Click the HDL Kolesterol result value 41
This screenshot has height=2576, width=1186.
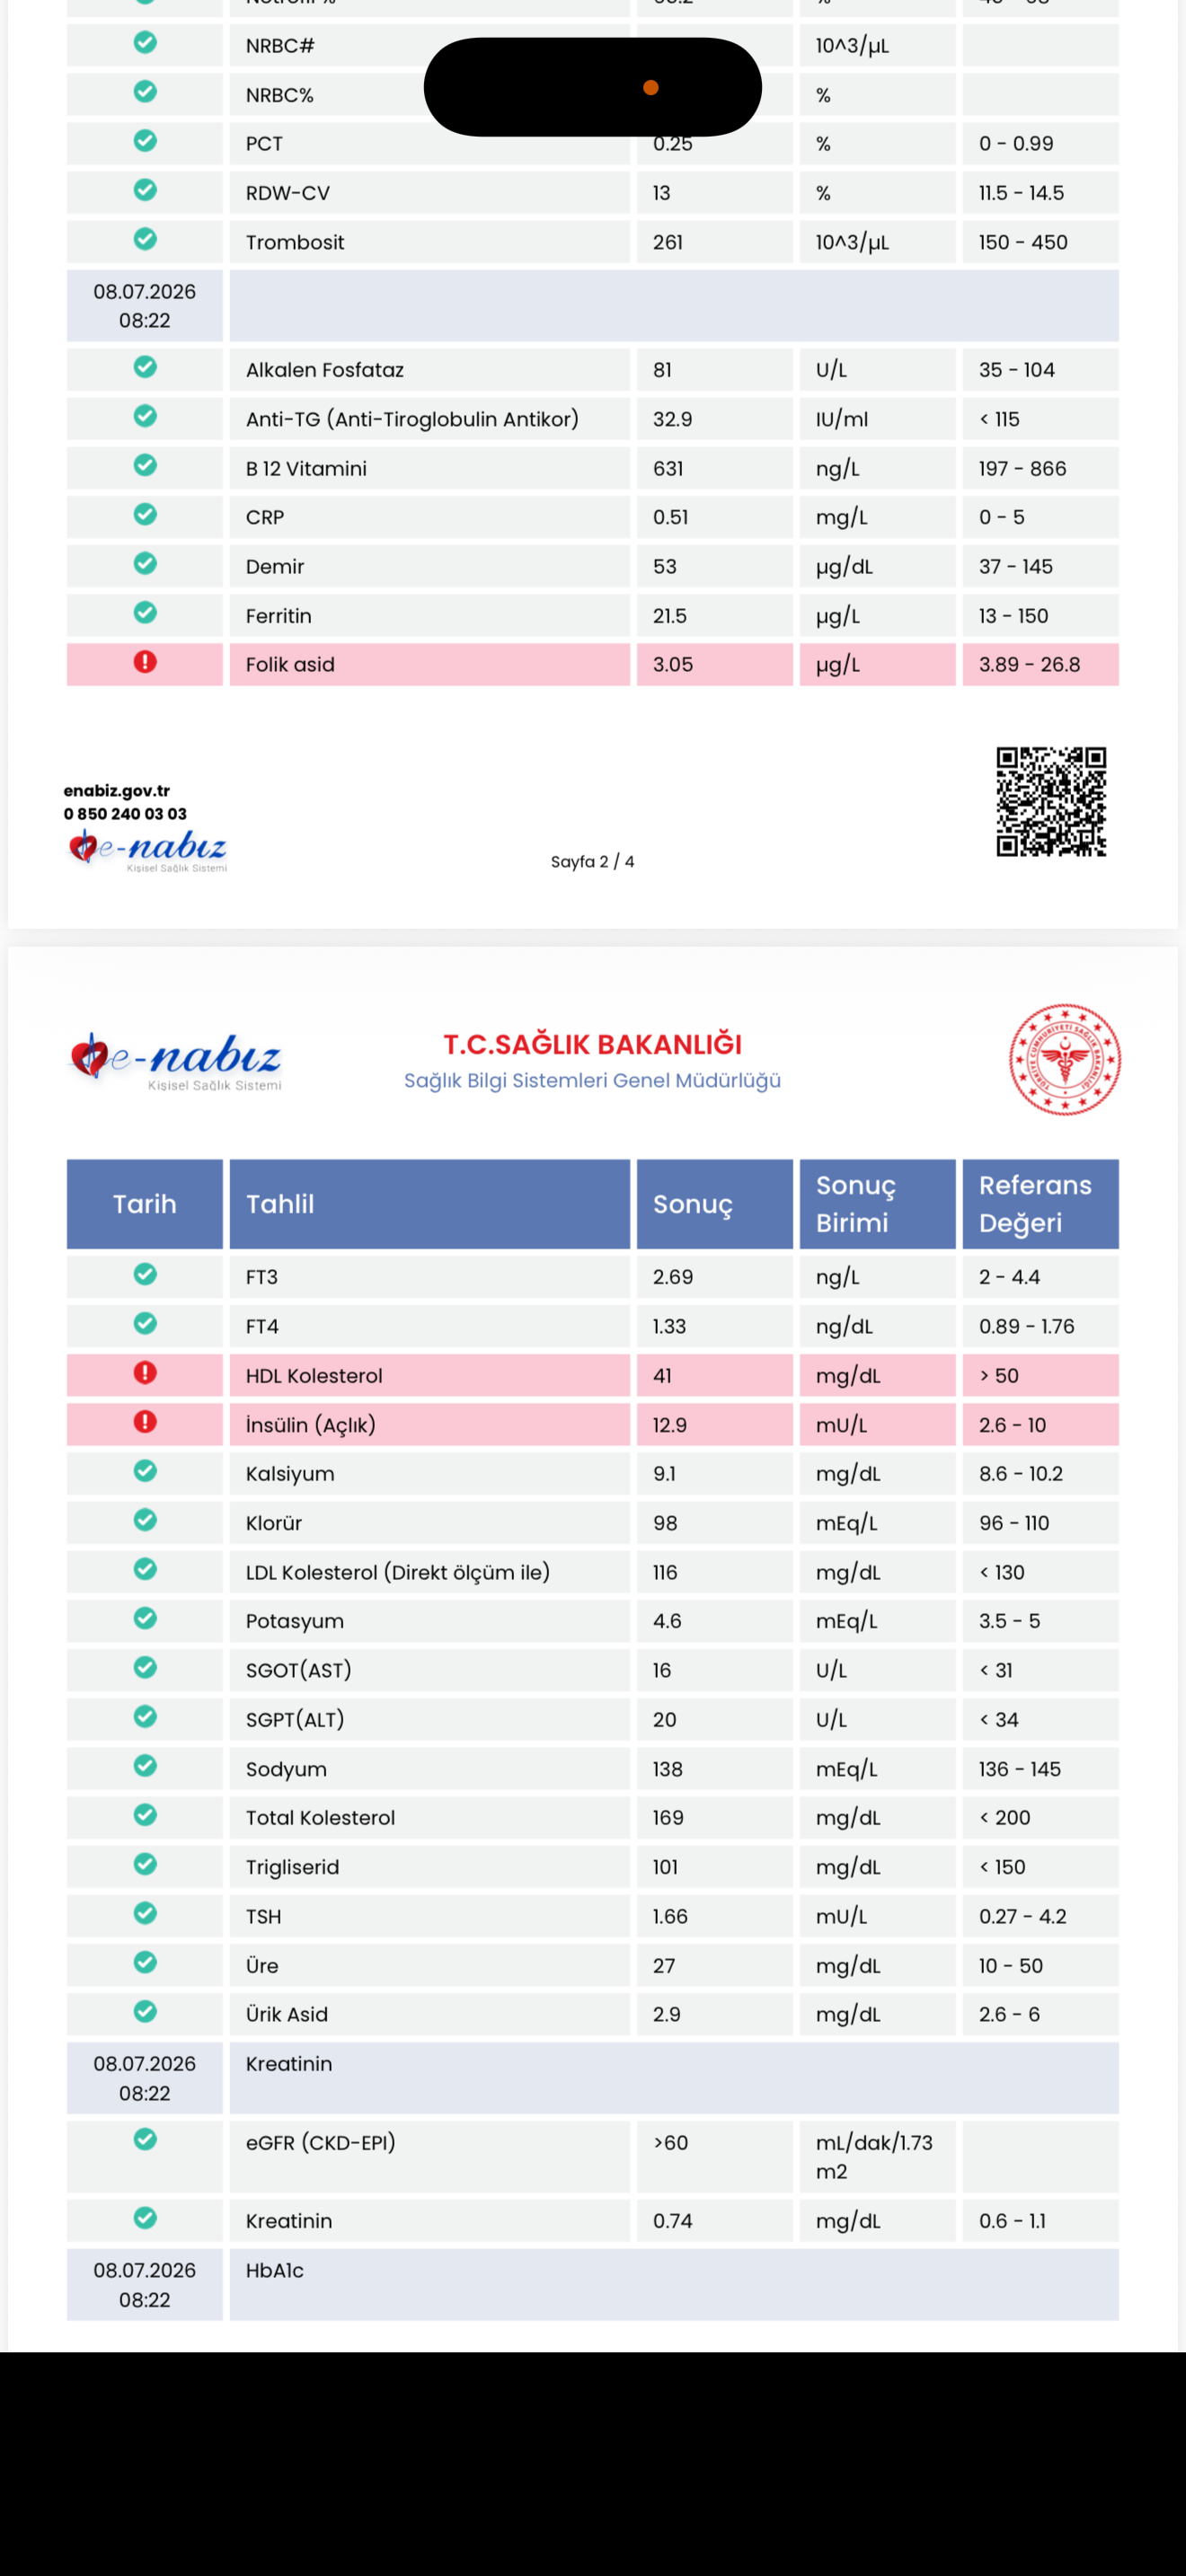(x=662, y=1376)
